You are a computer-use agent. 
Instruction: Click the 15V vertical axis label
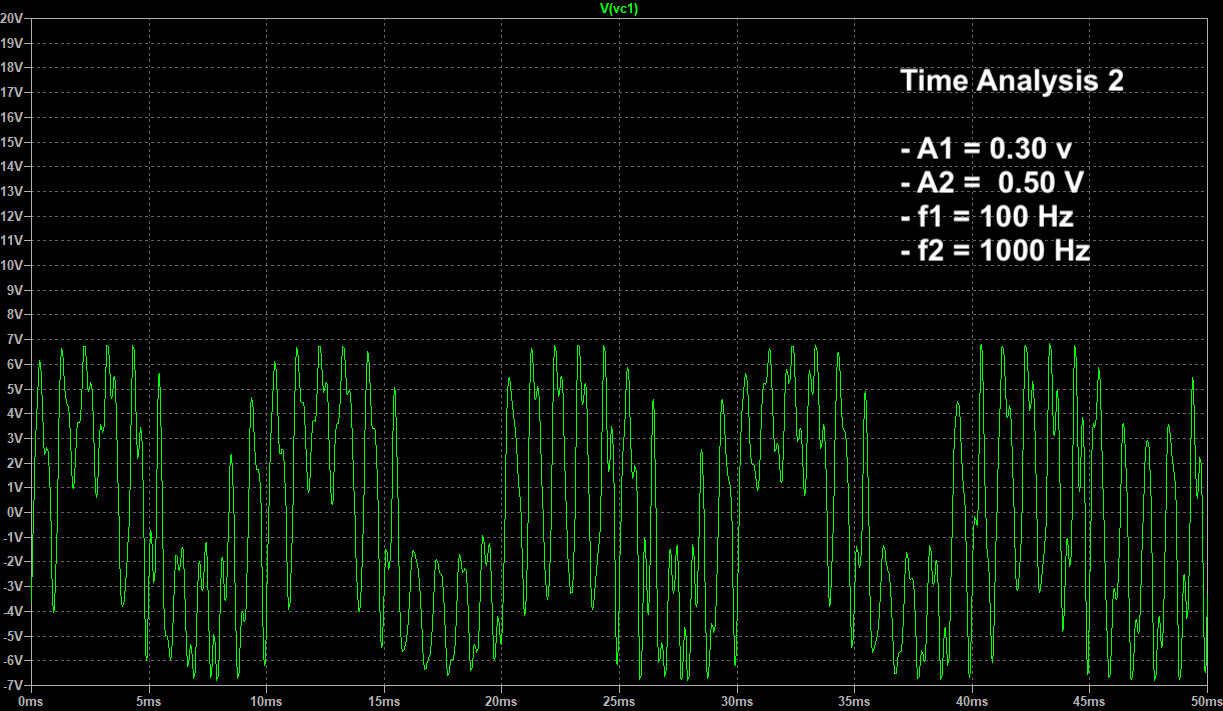pyautogui.click(x=12, y=142)
